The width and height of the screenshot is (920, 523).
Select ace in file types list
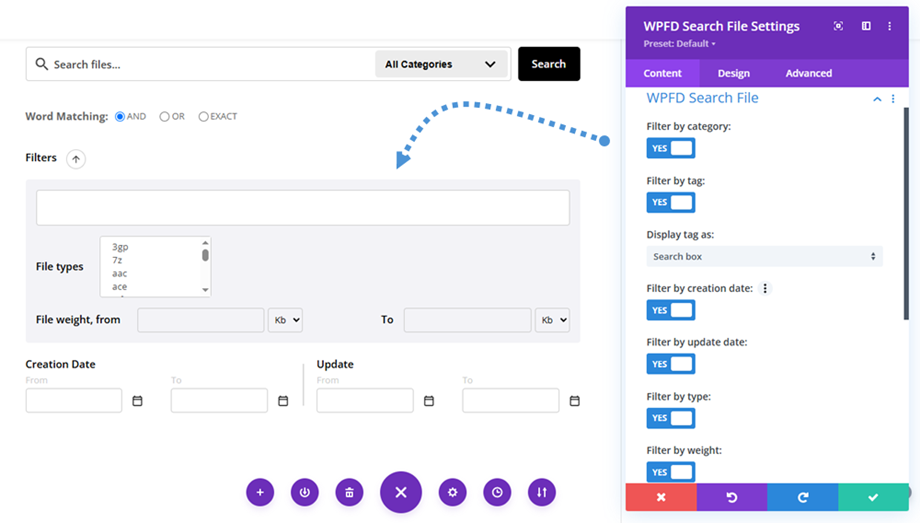pyautogui.click(x=120, y=286)
